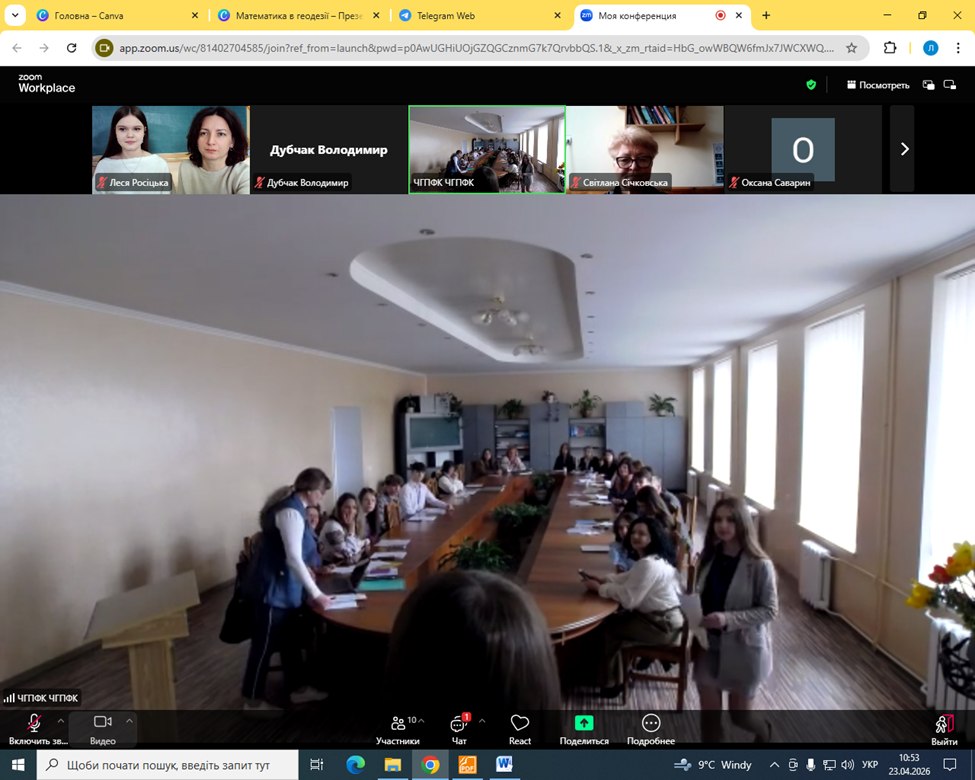Unmute the microphone in Zoom
Screen dimensions: 975x780
tap(34, 727)
